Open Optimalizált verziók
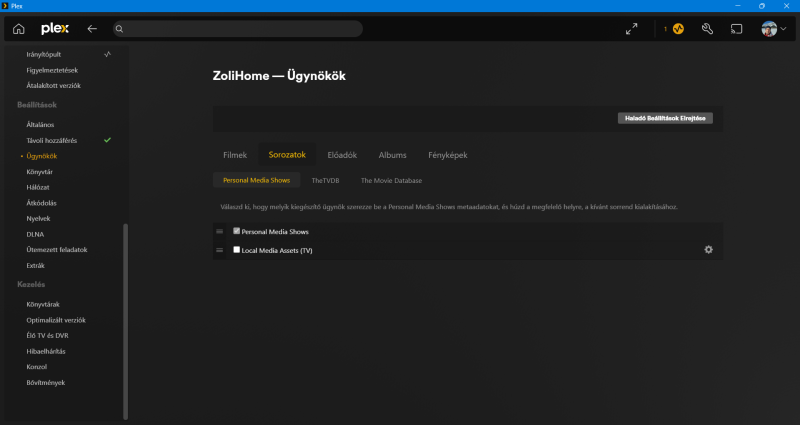The width and height of the screenshot is (800, 425). [56, 320]
